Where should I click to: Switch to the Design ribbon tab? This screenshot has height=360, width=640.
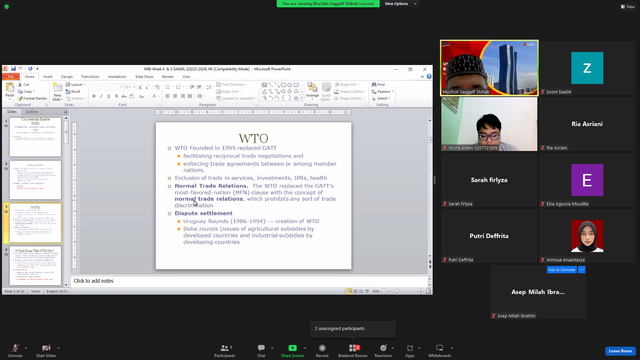point(67,76)
